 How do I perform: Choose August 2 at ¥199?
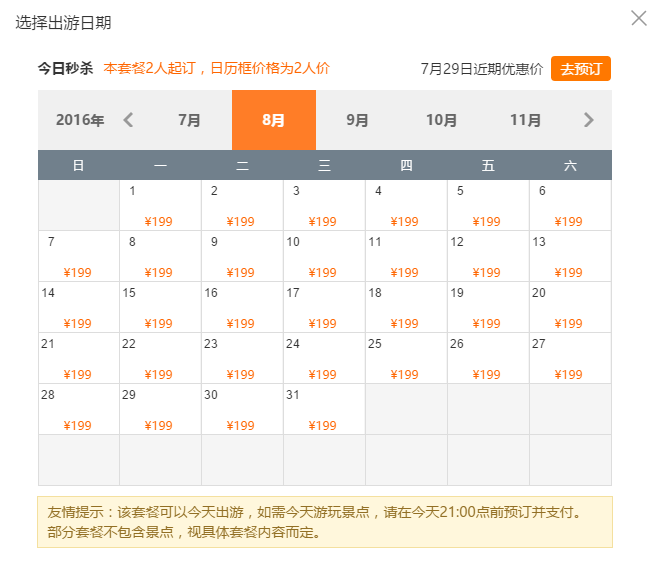tap(242, 206)
